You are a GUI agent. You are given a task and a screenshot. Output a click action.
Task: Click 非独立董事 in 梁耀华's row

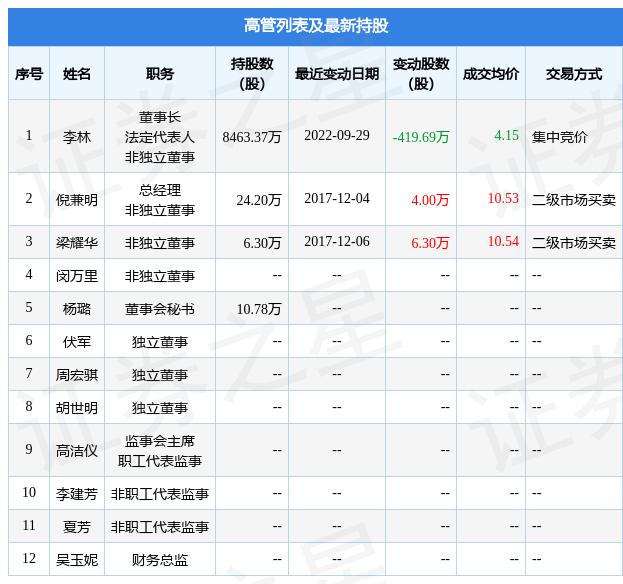[x=160, y=243]
